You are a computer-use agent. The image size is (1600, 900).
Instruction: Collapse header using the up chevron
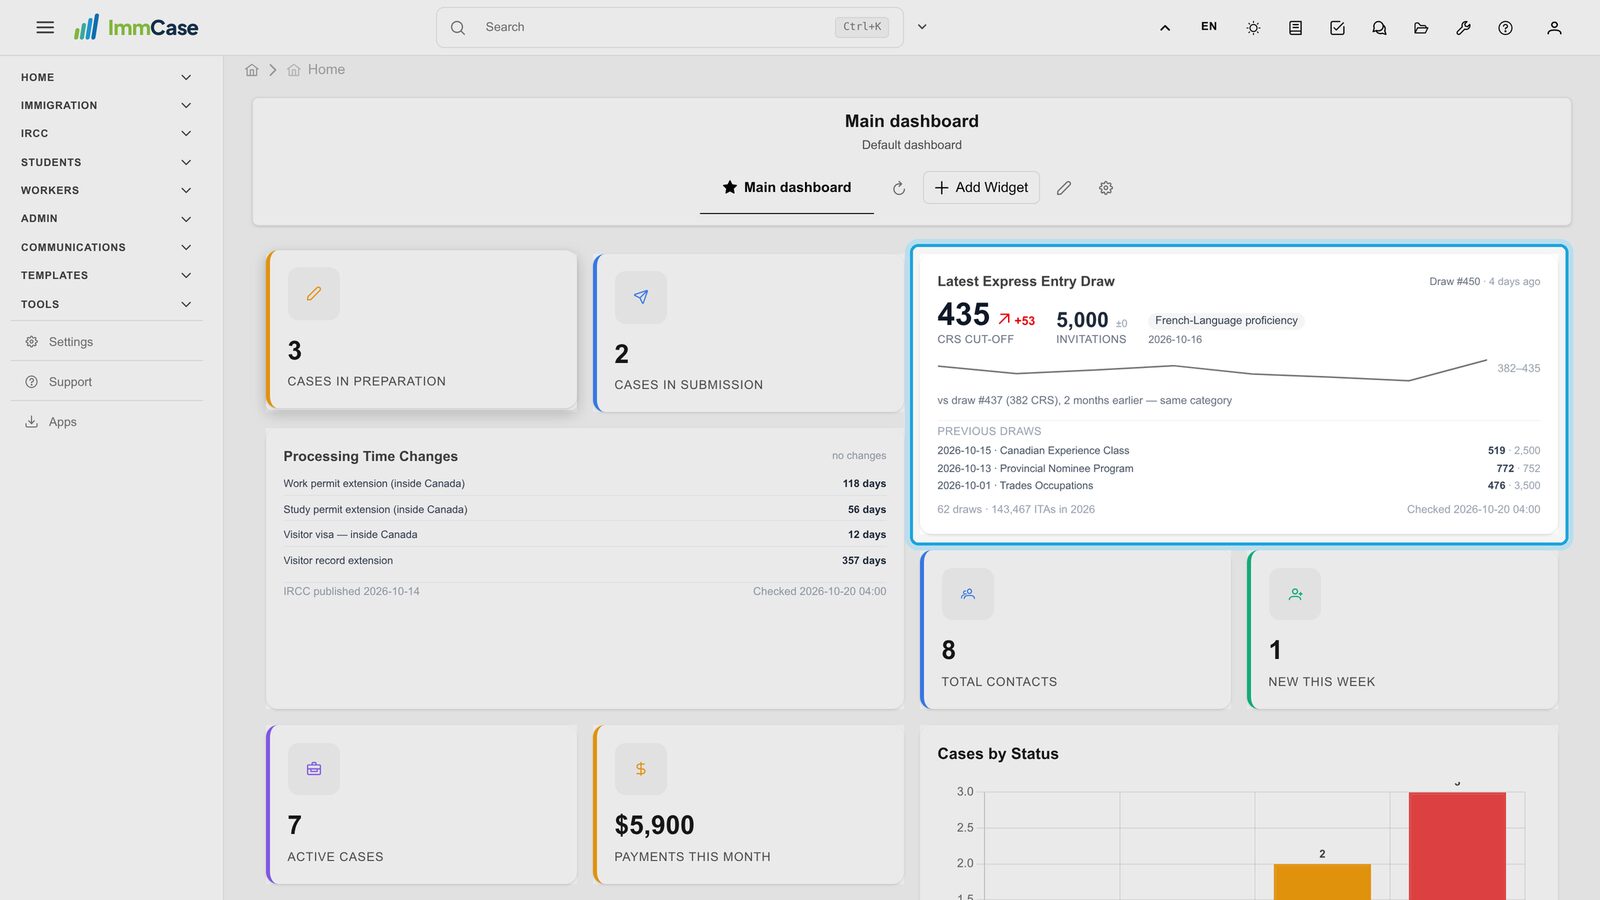[1165, 28]
